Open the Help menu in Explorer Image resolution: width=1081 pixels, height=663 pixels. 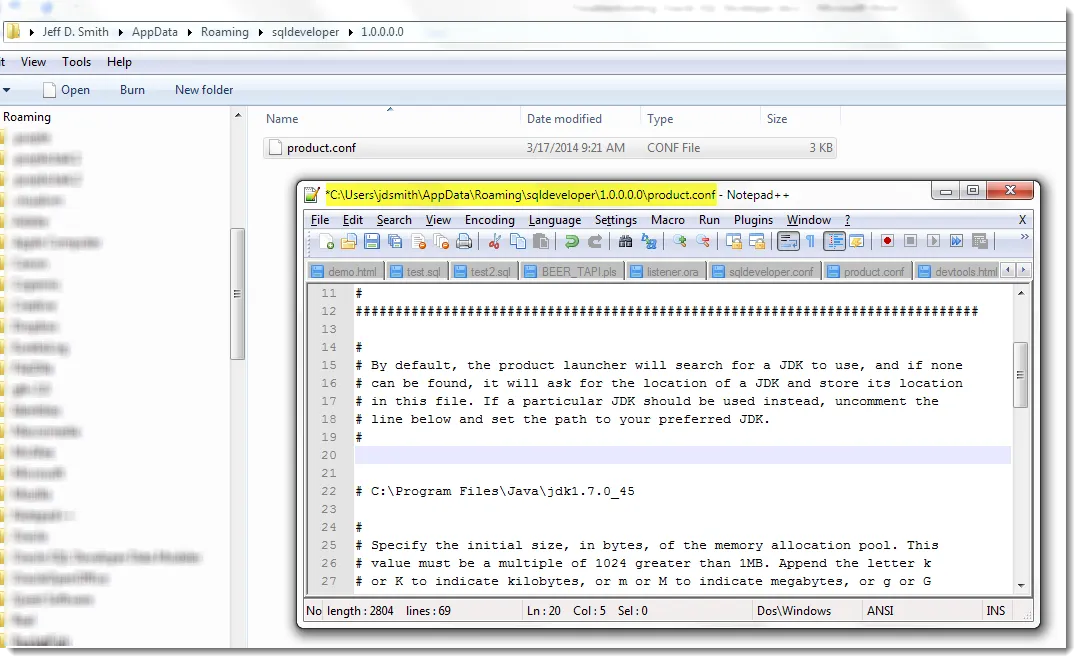click(x=119, y=62)
